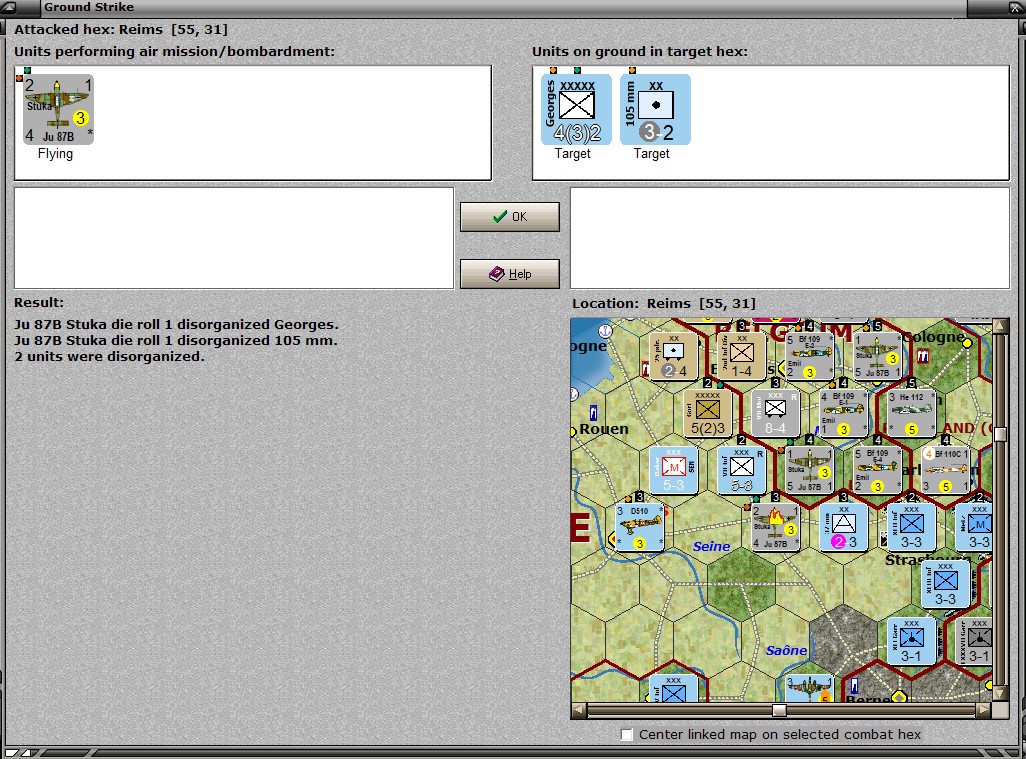Select the 3-3 infantry counter below Strasbourg label
This screenshot has width=1026, height=759.
[x=946, y=584]
